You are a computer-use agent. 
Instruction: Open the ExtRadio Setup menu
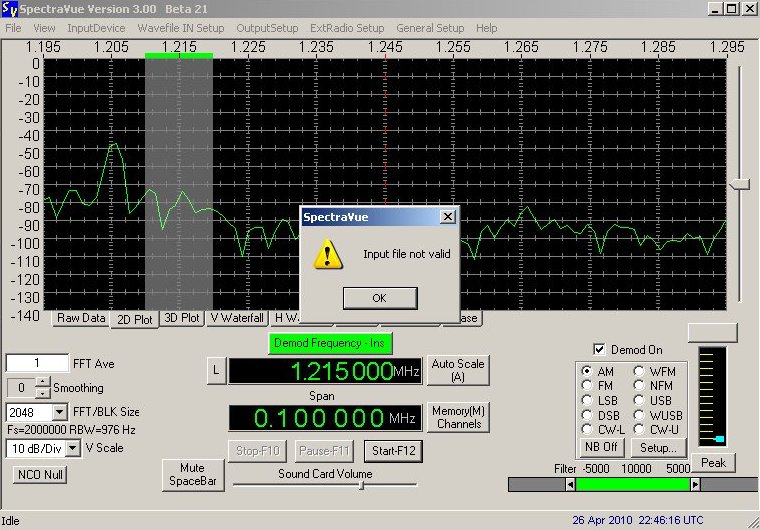[347, 28]
